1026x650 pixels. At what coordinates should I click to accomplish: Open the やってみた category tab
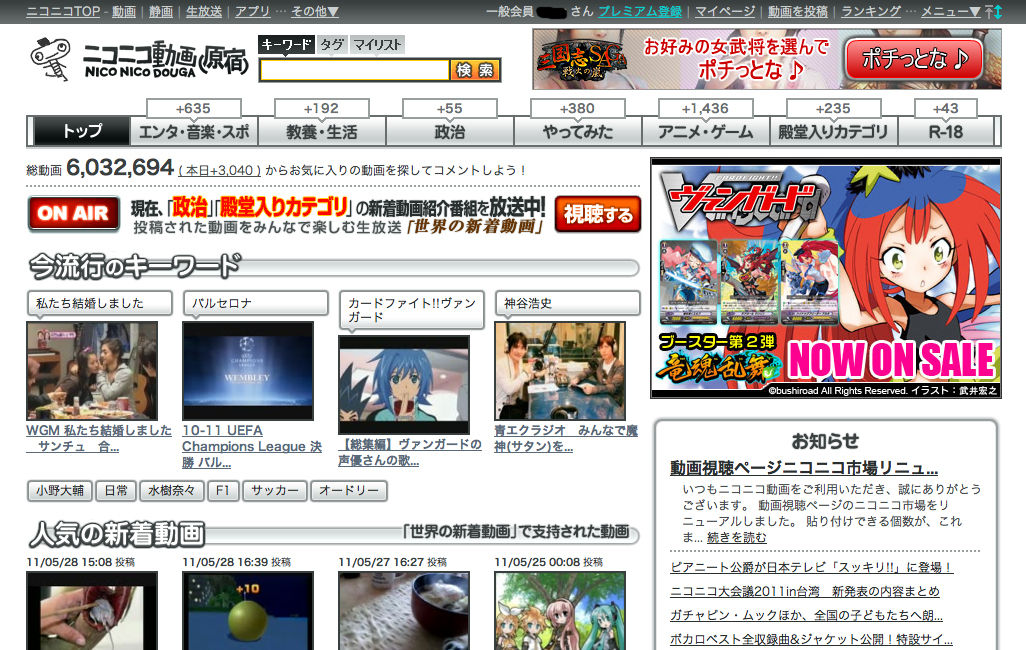(x=578, y=131)
